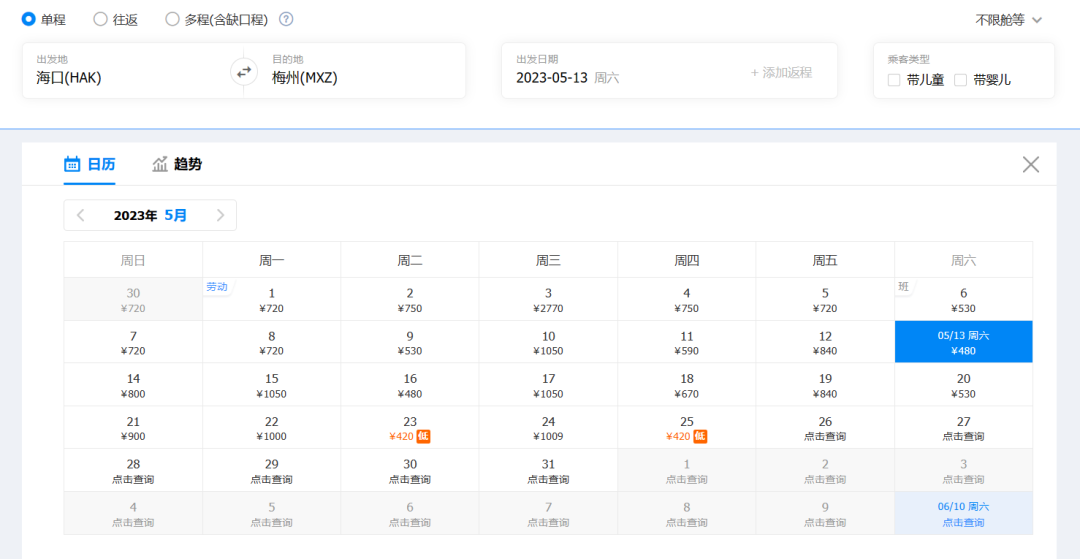Select May 5 priced ¥720
Image resolution: width=1080 pixels, height=559 pixels.
[x=825, y=299]
